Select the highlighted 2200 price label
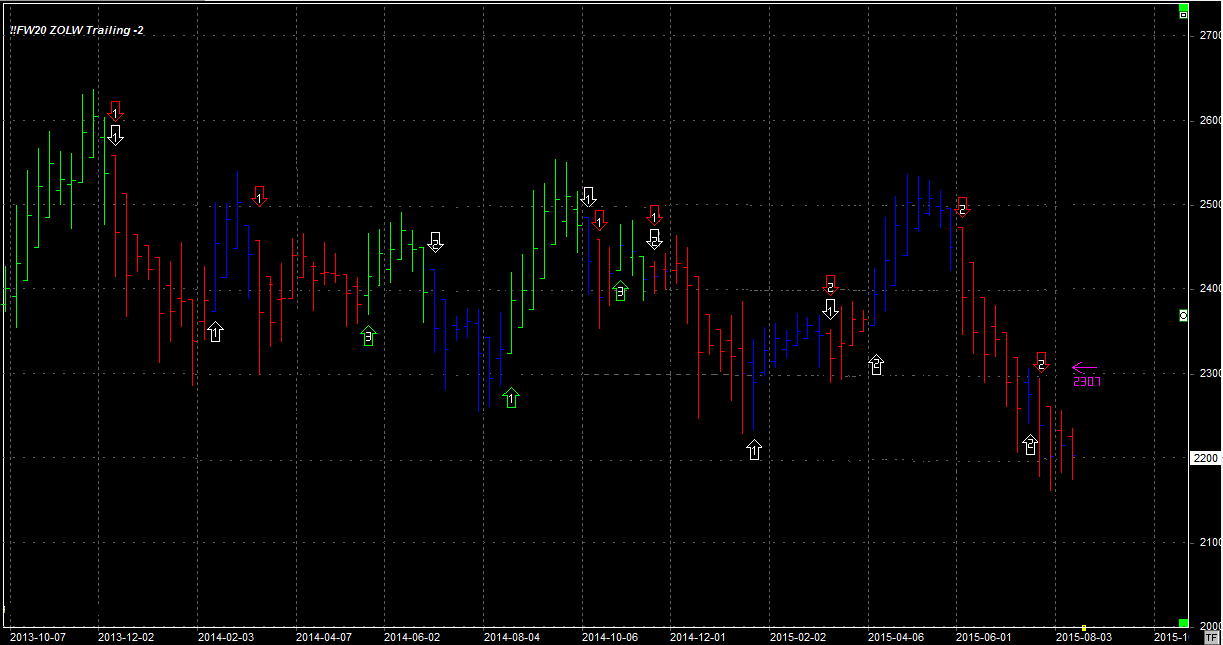The image size is (1223, 645). [x=1205, y=458]
